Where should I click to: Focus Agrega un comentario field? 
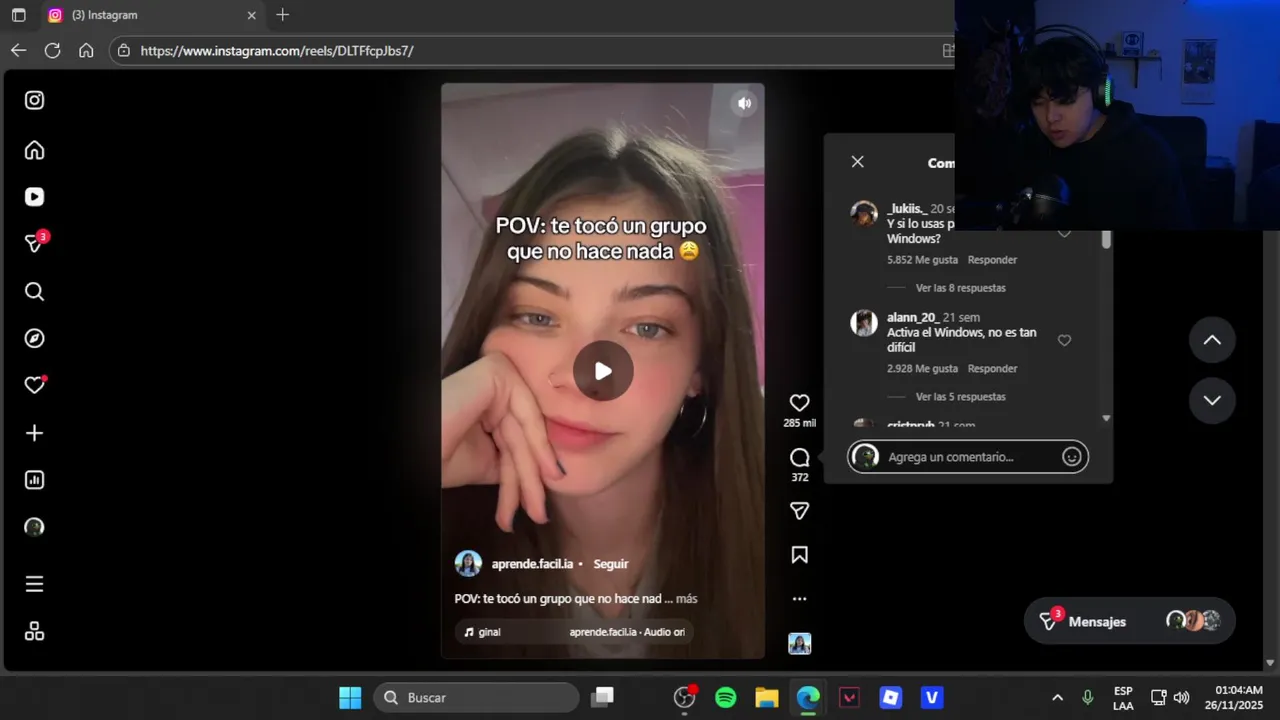968,457
